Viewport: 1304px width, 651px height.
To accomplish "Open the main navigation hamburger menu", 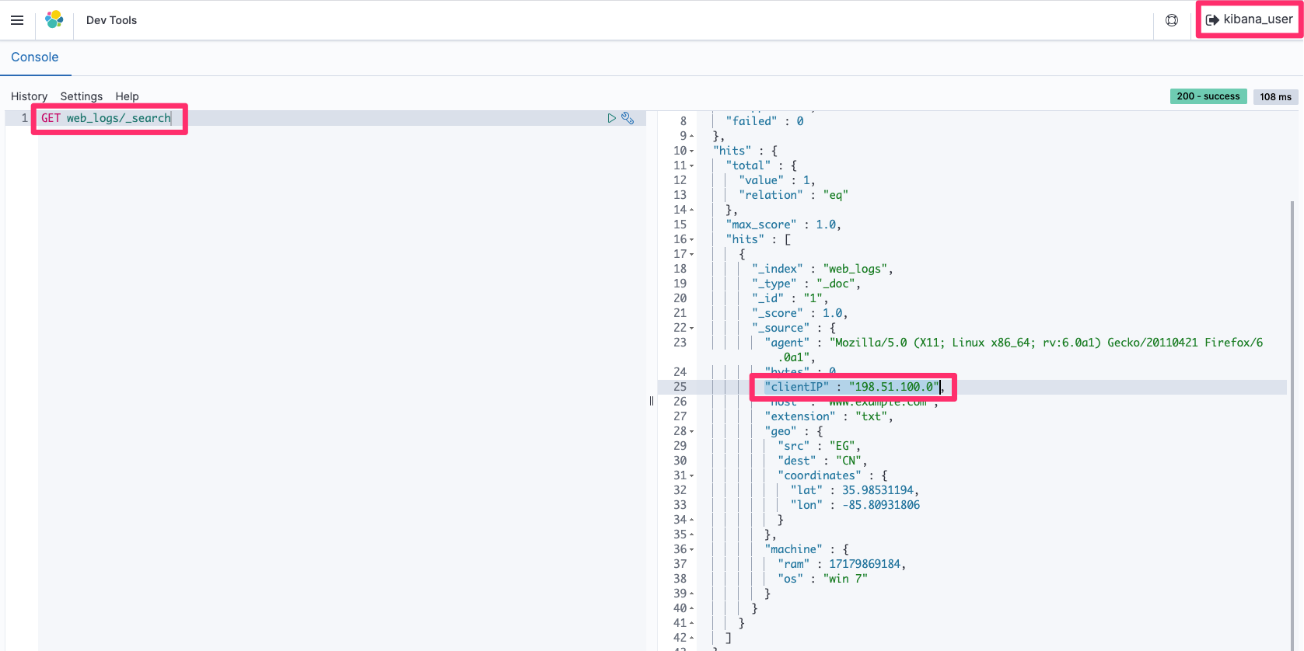I will [x=16, y=20].
